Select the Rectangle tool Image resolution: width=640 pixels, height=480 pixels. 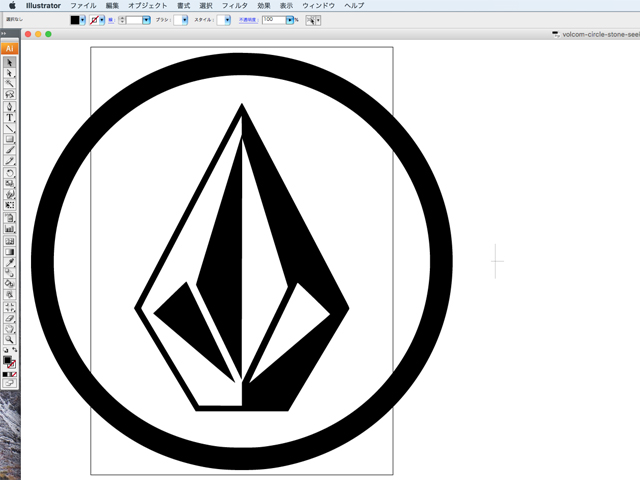(x=9, y=139)
